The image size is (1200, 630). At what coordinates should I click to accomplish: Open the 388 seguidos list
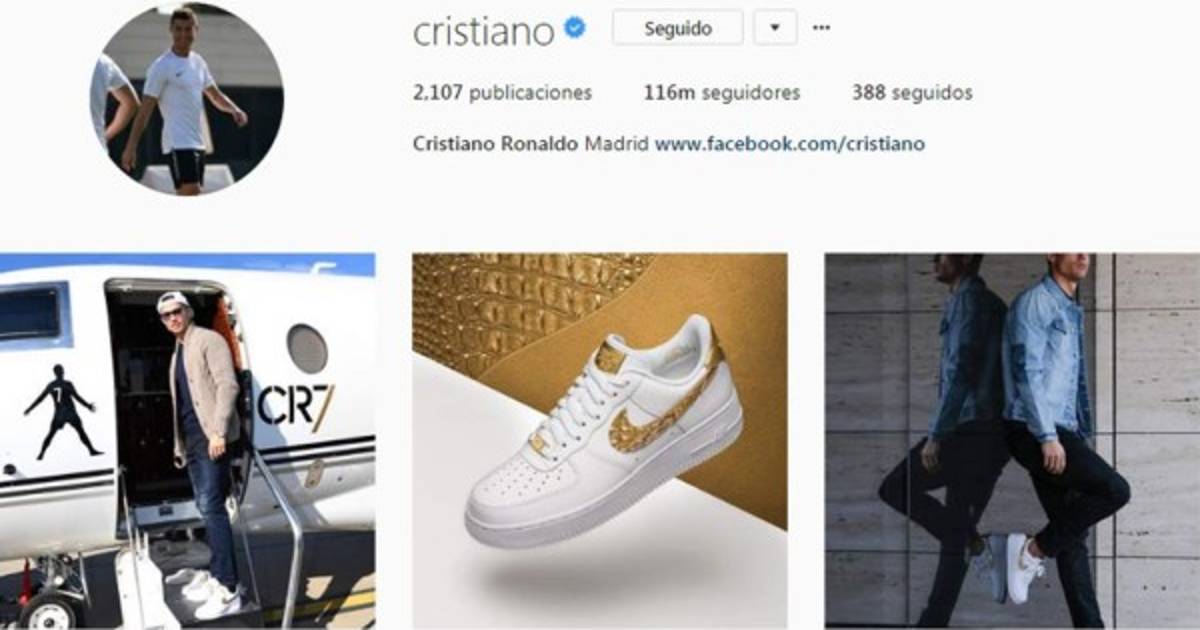pos(912,93)
